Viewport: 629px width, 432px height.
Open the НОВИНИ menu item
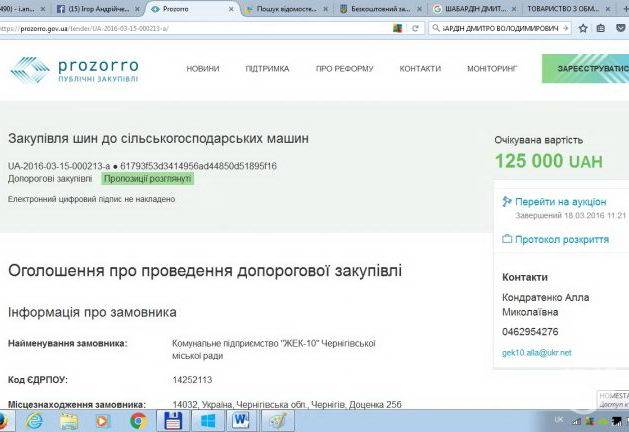click(x=203, y=69)
